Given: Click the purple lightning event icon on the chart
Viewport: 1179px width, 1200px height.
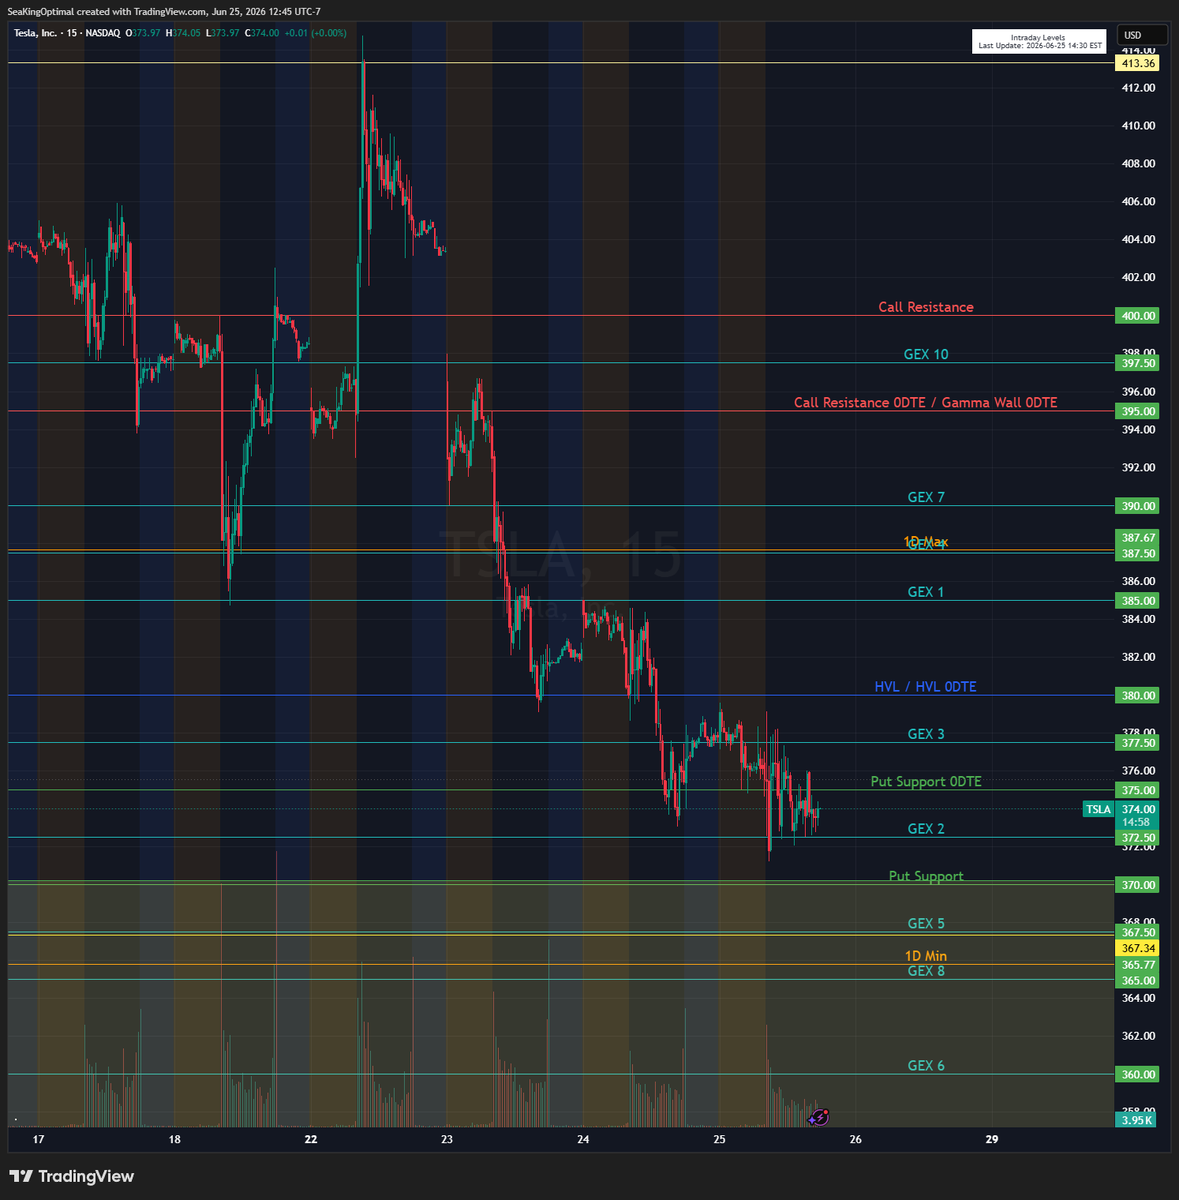Looking at the screenshot, I should tap(819, 1117).
